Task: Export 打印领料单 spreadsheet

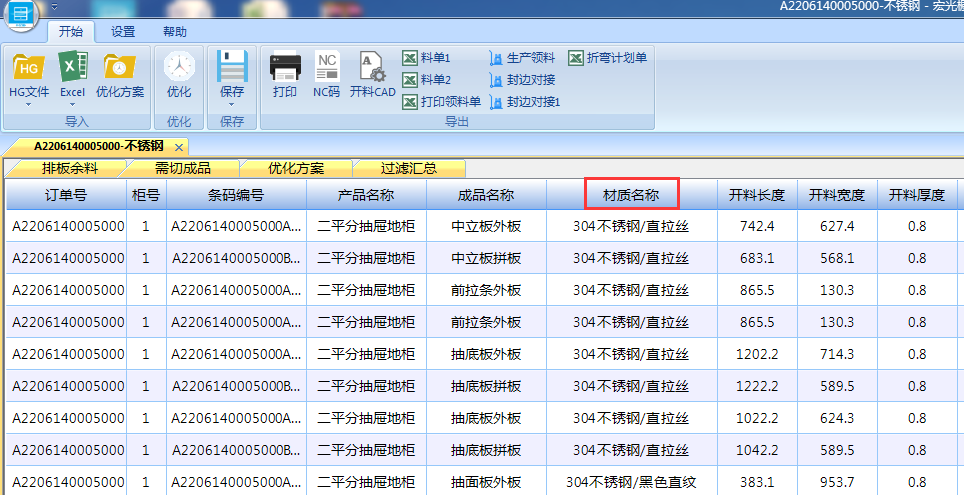Action: click(x=441, y=101)
